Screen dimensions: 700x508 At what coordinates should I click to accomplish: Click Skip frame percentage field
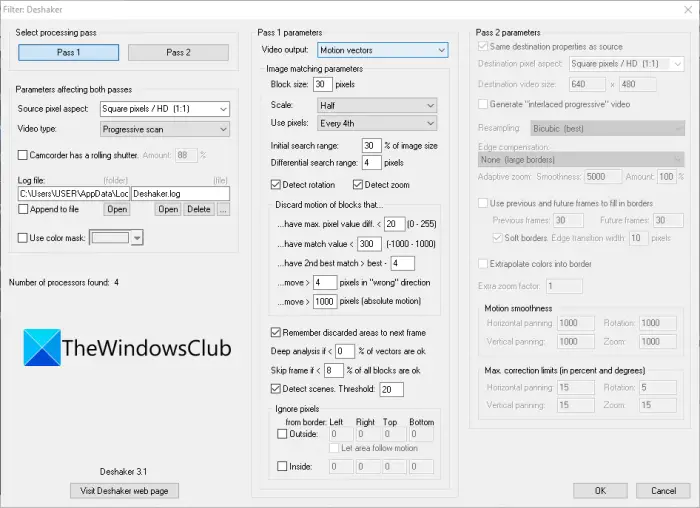(x=333, y=371)
